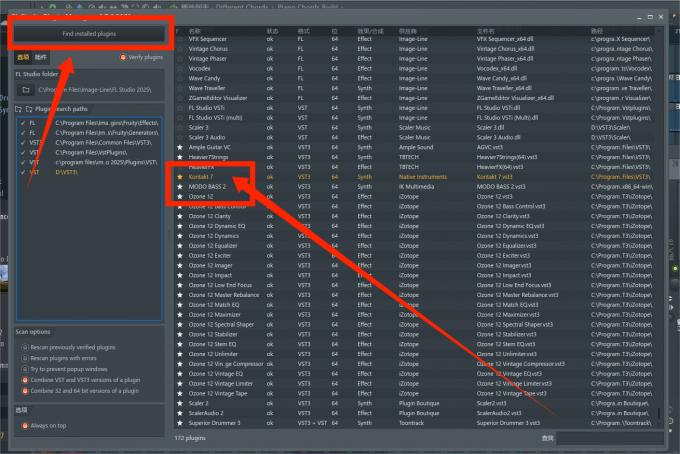This screenshot has width=680, height=454.
Task: Favorite the Vocodex plugin star
Action: tap(180, 69)
